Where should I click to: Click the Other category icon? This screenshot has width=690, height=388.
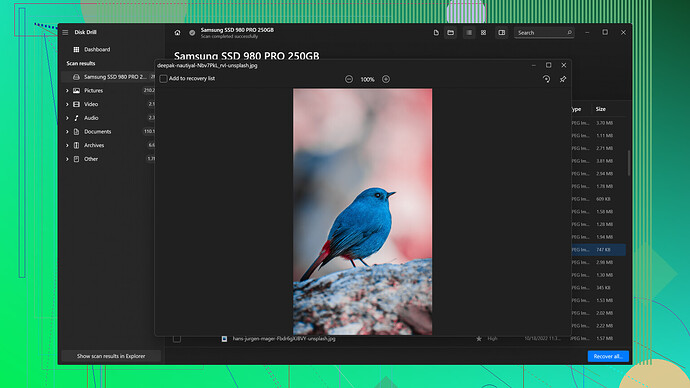[77, 159]
